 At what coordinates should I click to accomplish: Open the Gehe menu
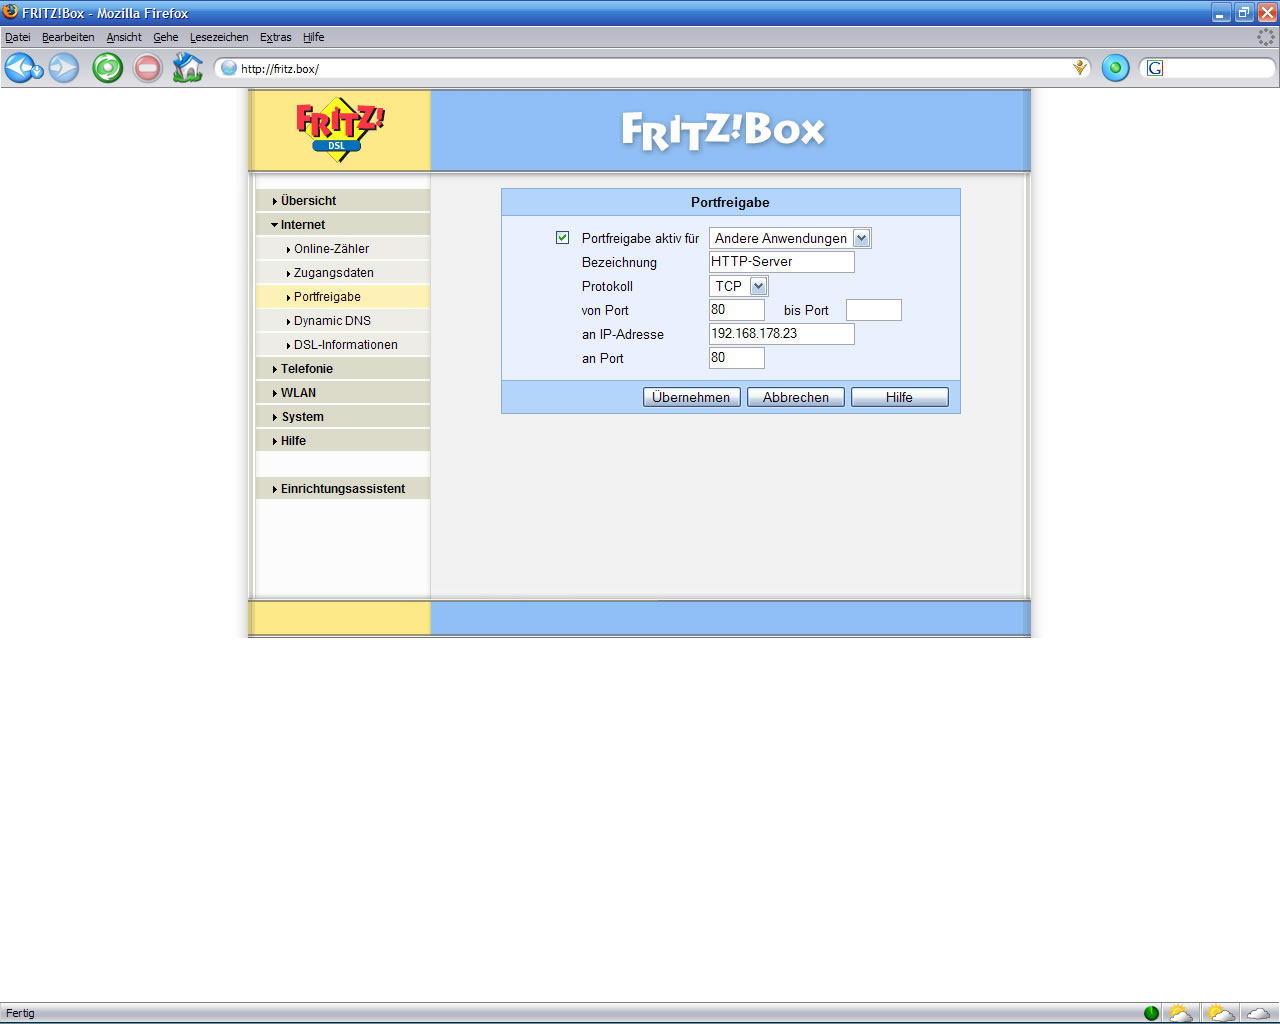point(166,37)
